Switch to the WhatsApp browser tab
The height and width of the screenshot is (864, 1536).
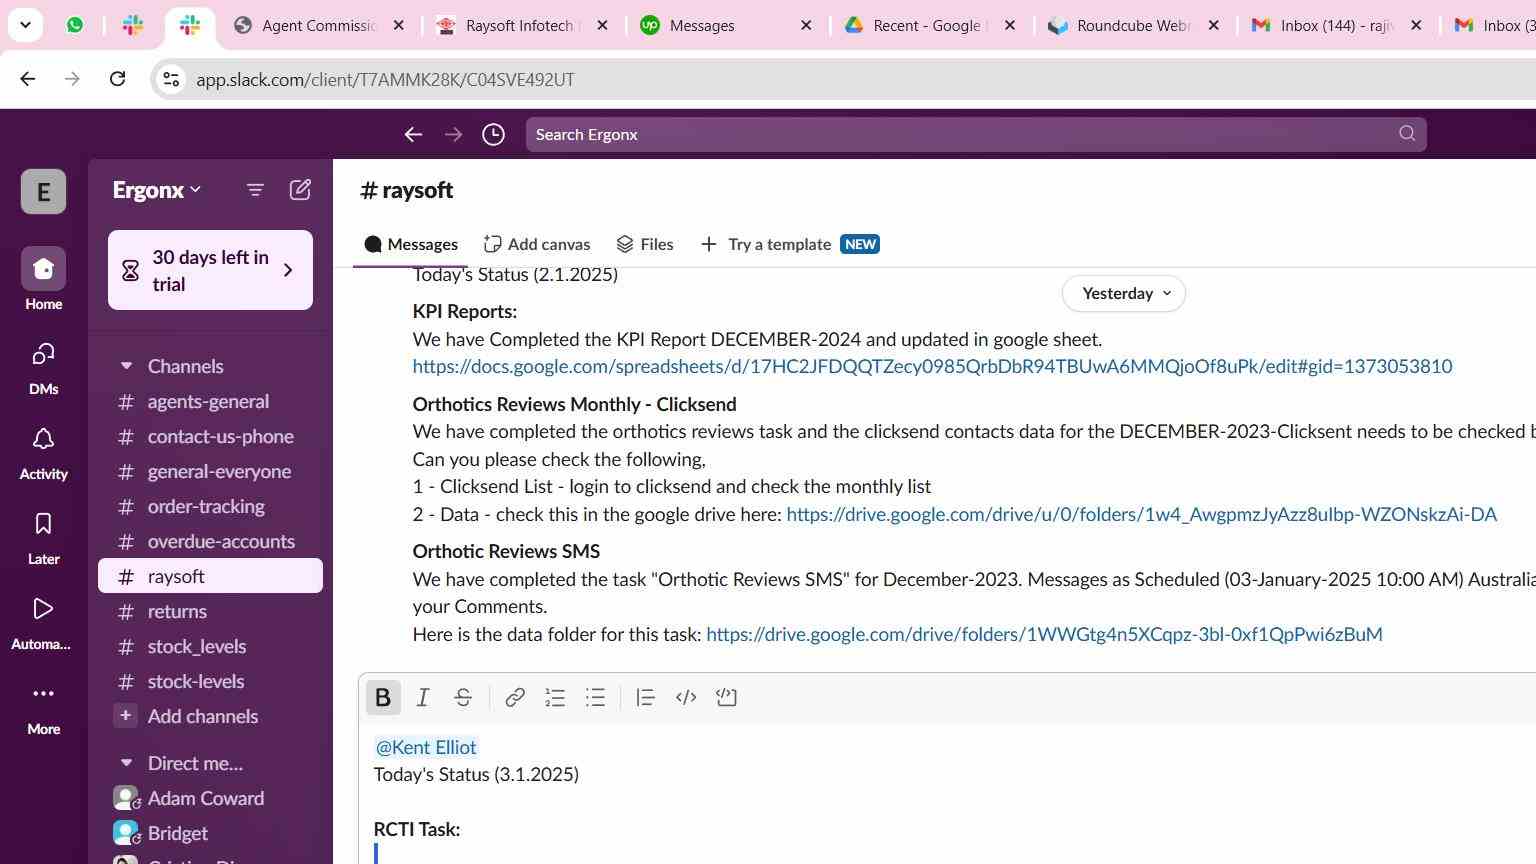[x=75, y=25]
